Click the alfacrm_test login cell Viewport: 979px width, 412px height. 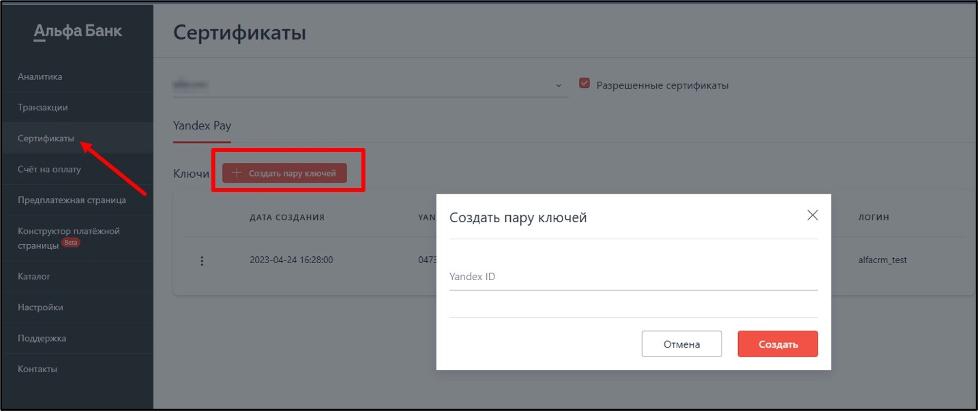[883, 260]
